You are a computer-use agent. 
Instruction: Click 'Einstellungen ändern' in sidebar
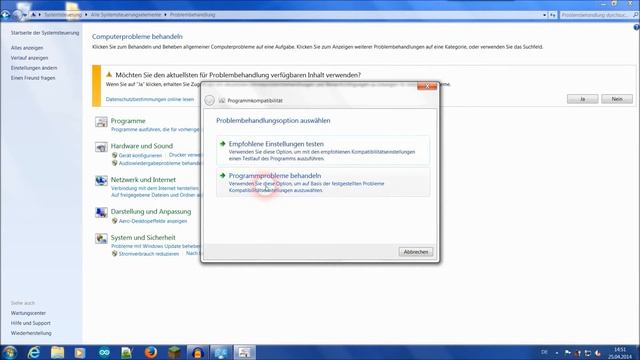click(x=34, y=68)
